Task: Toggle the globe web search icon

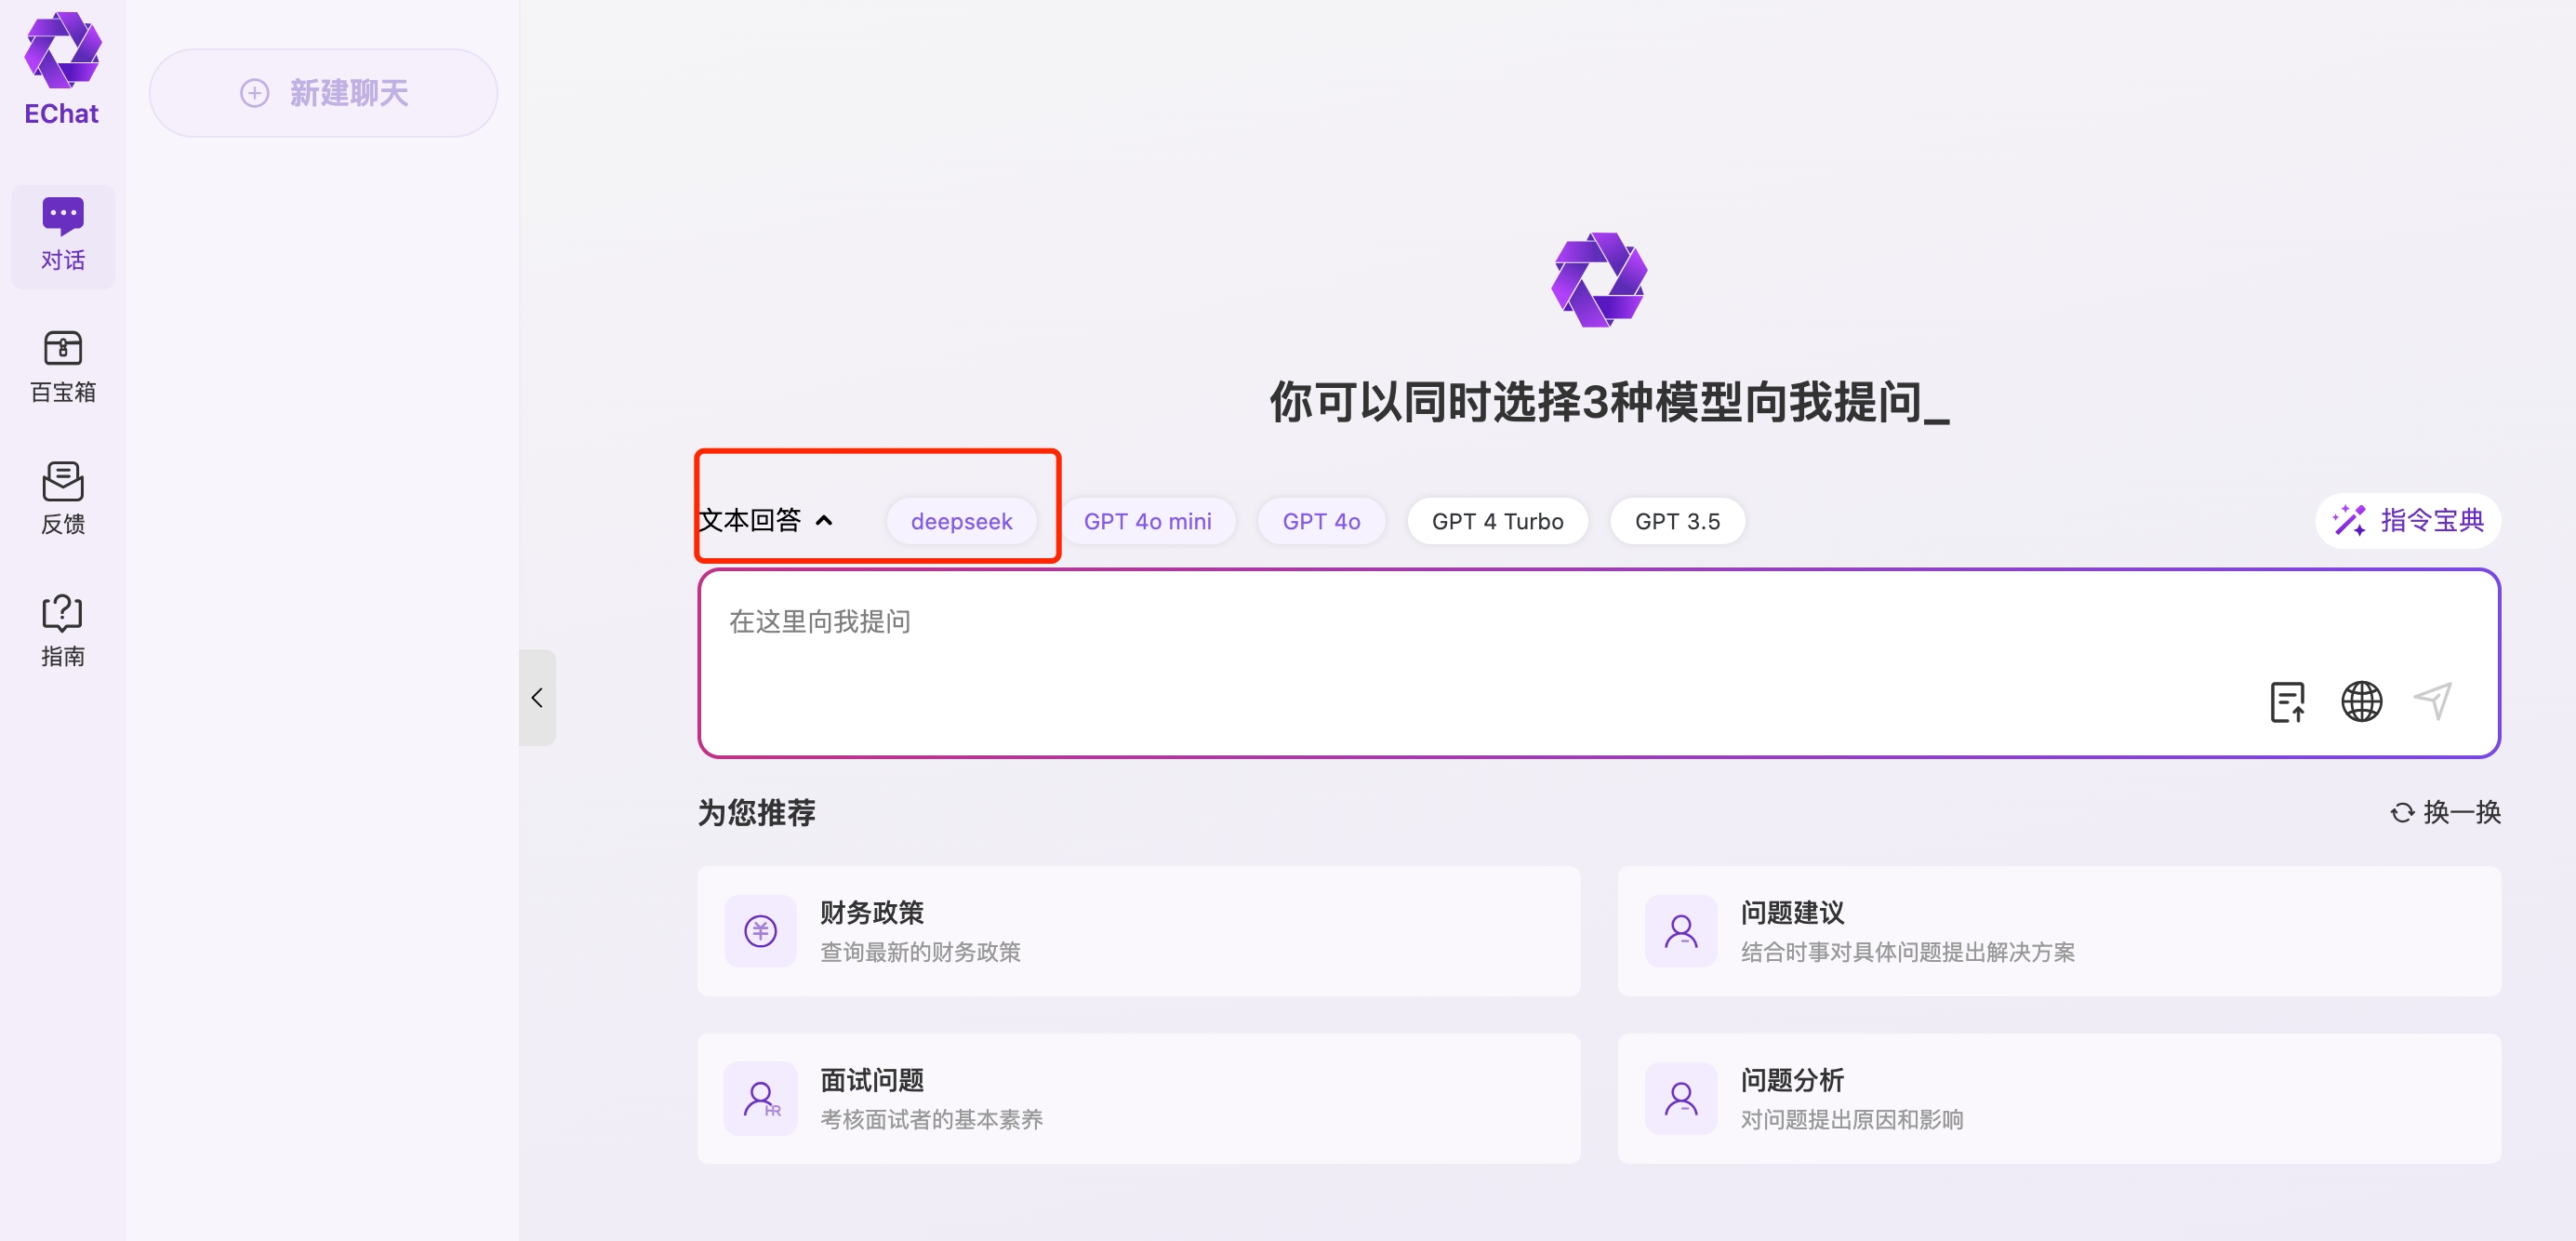Action: point(2361,702)
